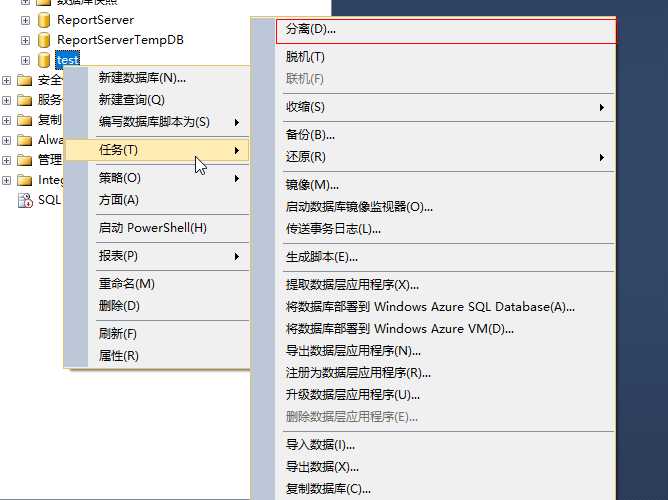The height and width of the screenshot is (500, 668).
Task: Deploy database to Windows Azure SQL Database(A)...
Action: [434, 307]
